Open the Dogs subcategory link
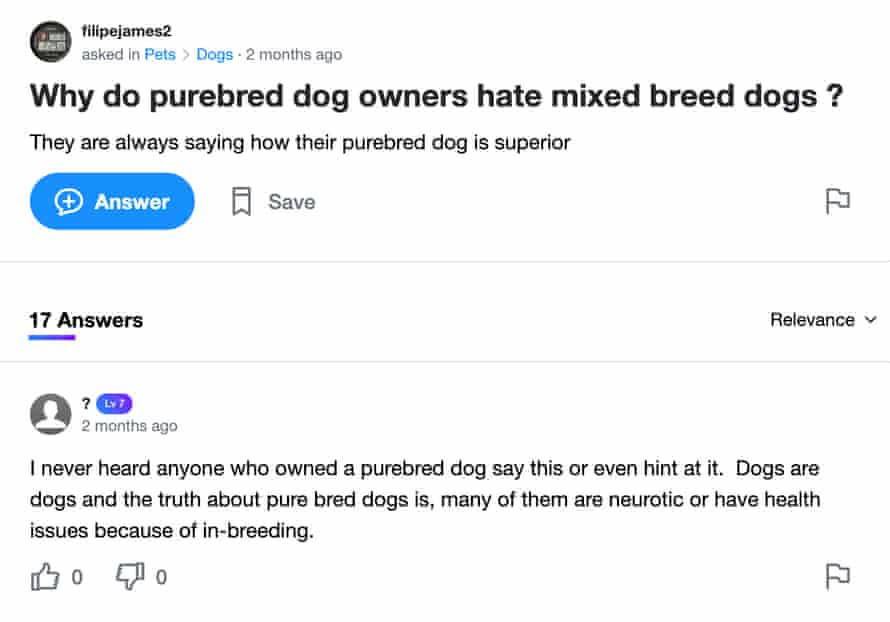 coord(214,54)
